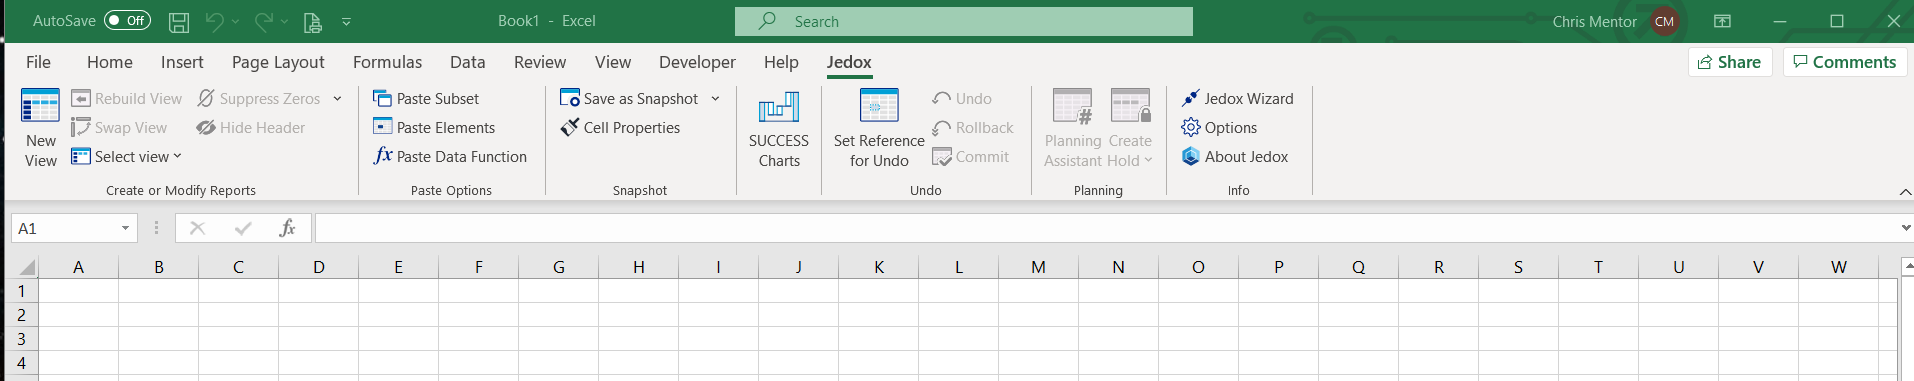The height and width of the screenshot is (381, 1914).
Task: Click the Comments button
Action: (x=1845, y=62)
